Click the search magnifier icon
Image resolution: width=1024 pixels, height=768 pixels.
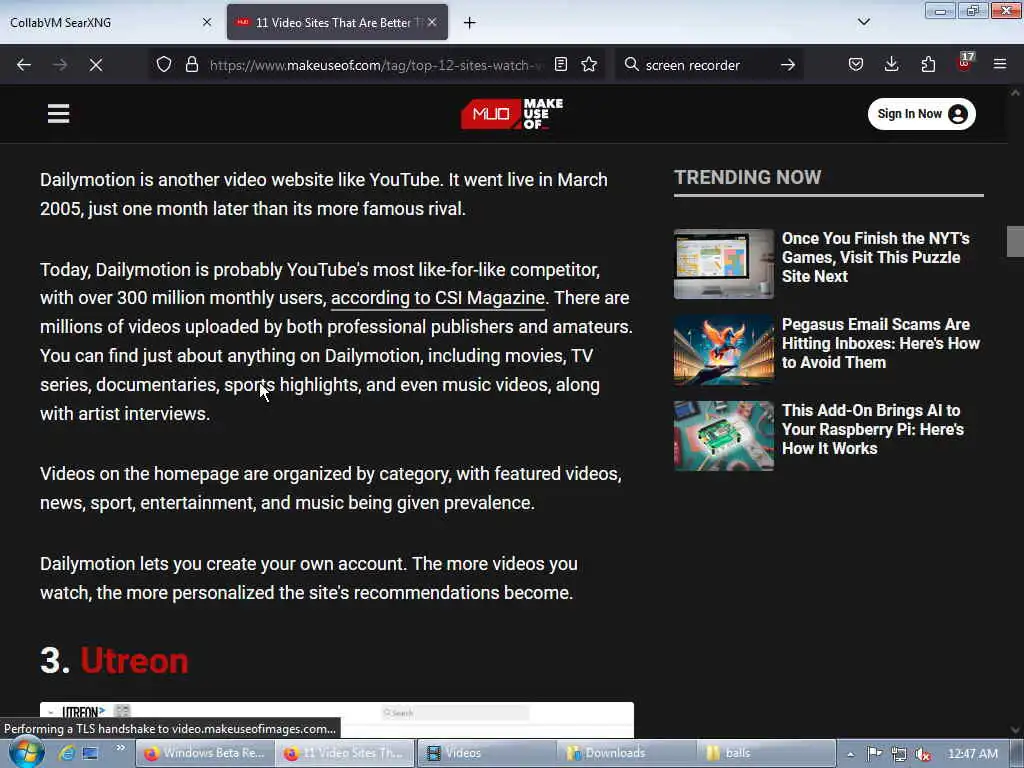631,65
